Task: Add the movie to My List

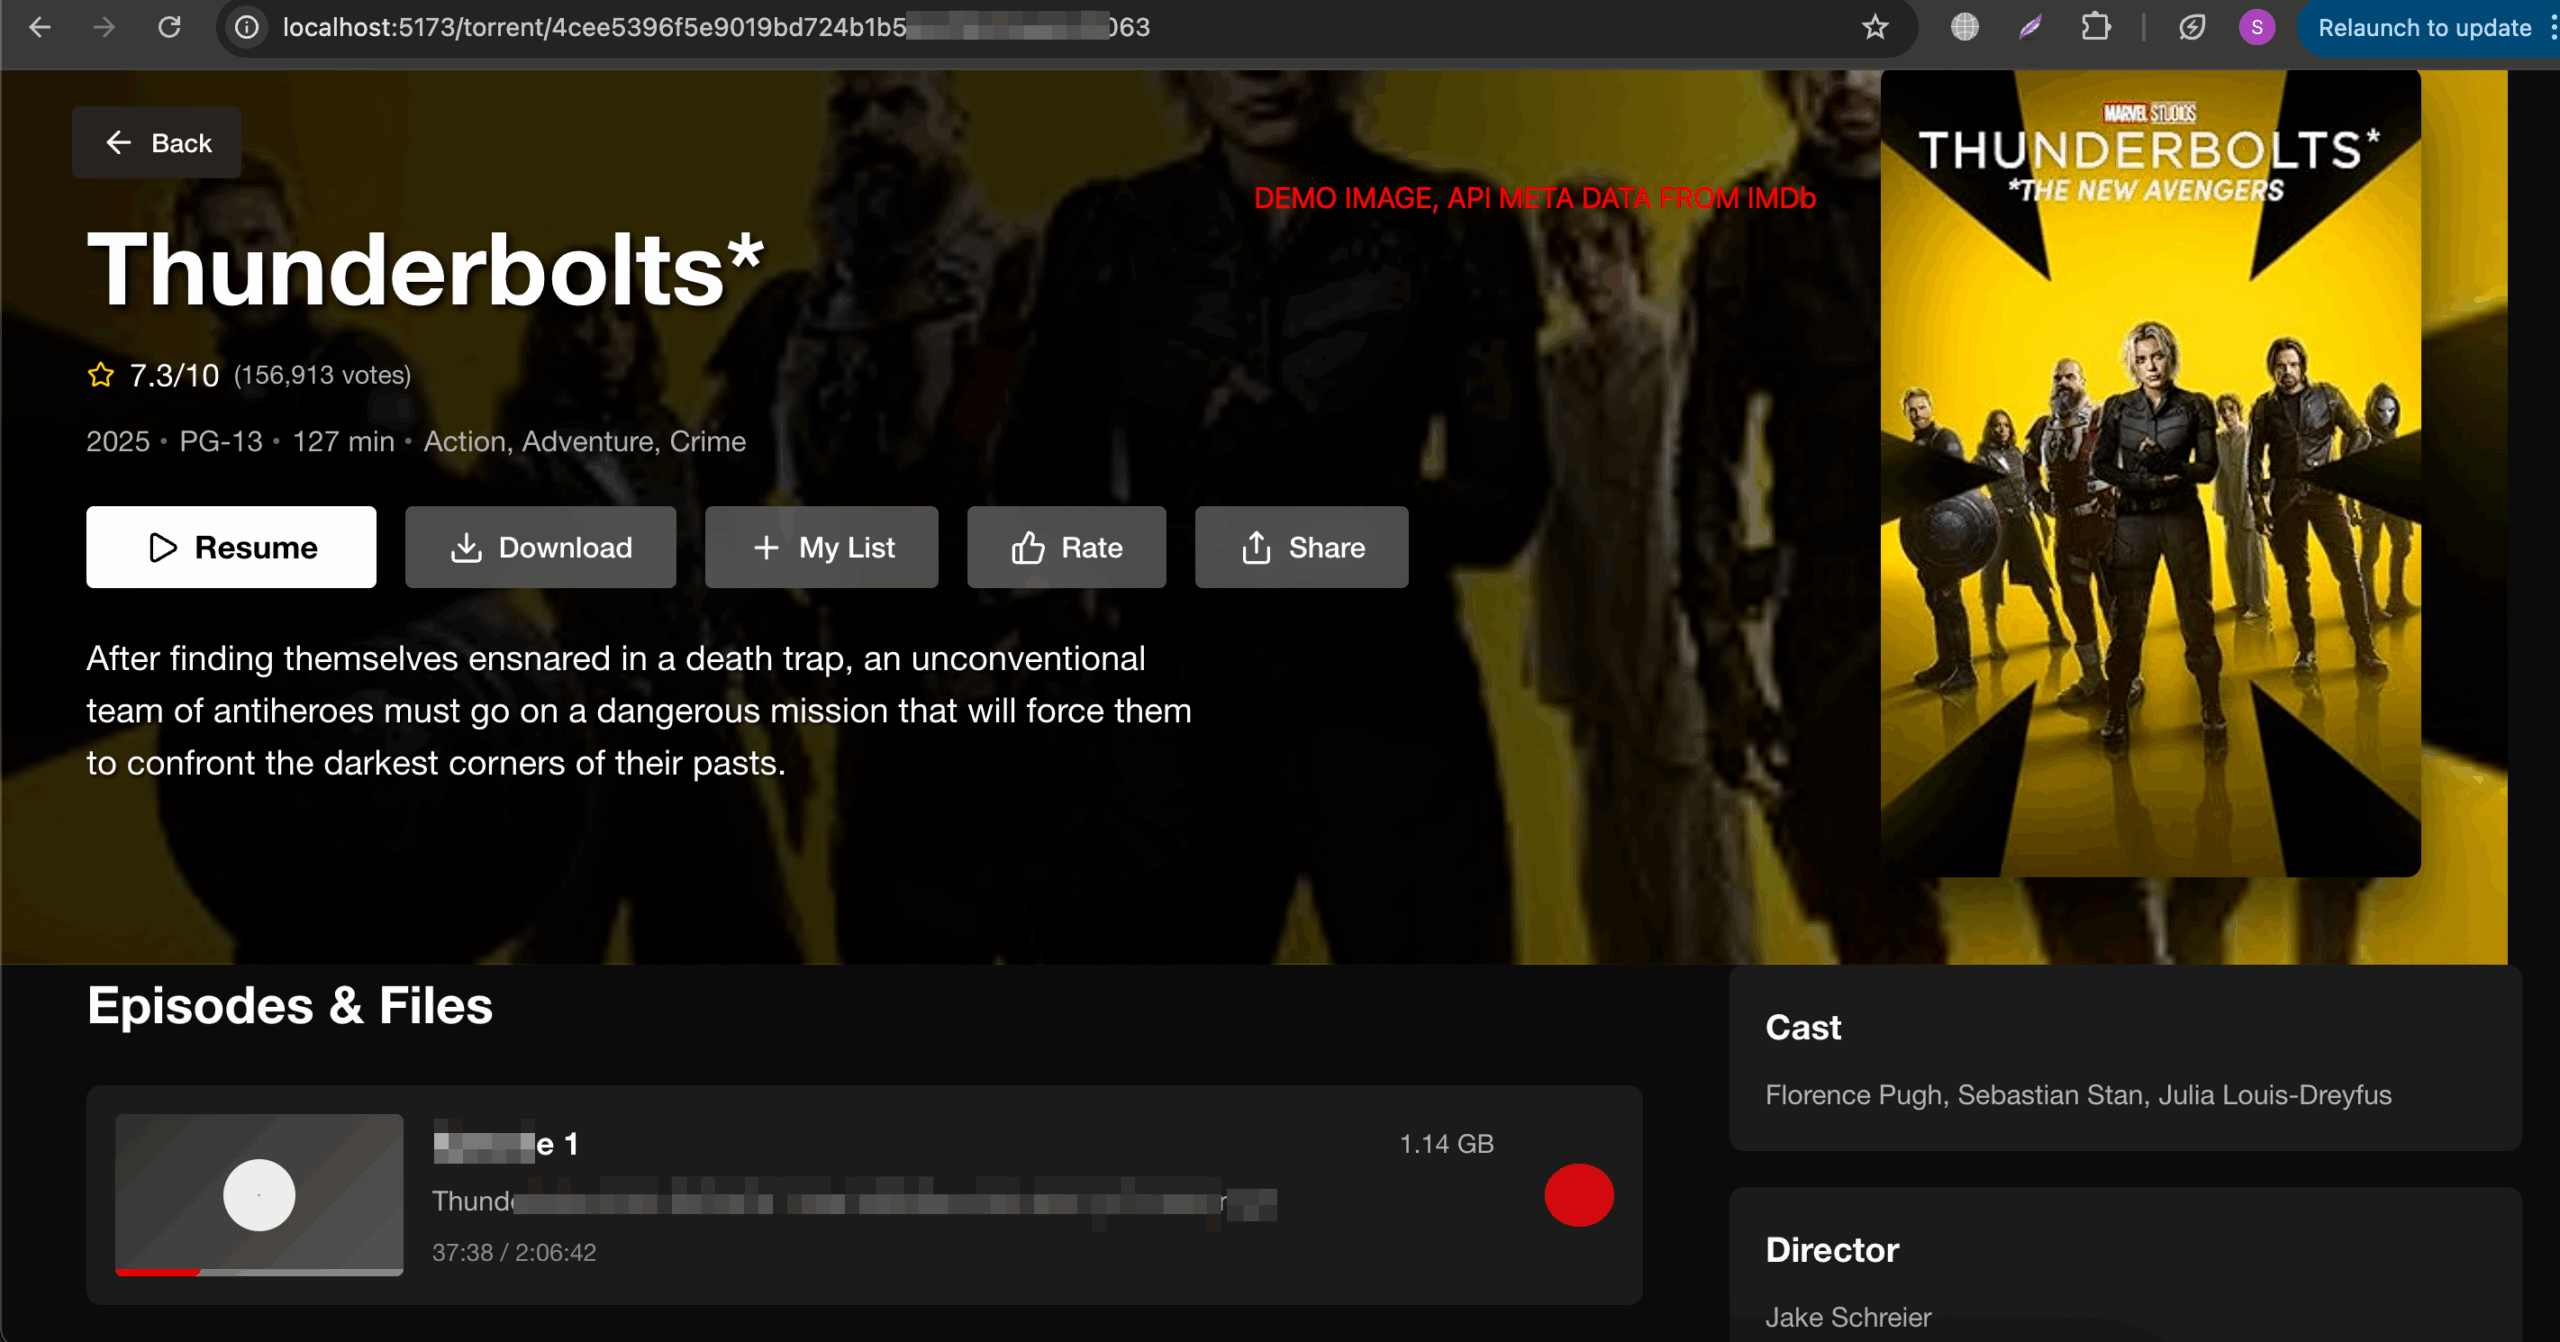Action: tap(821, 547)
